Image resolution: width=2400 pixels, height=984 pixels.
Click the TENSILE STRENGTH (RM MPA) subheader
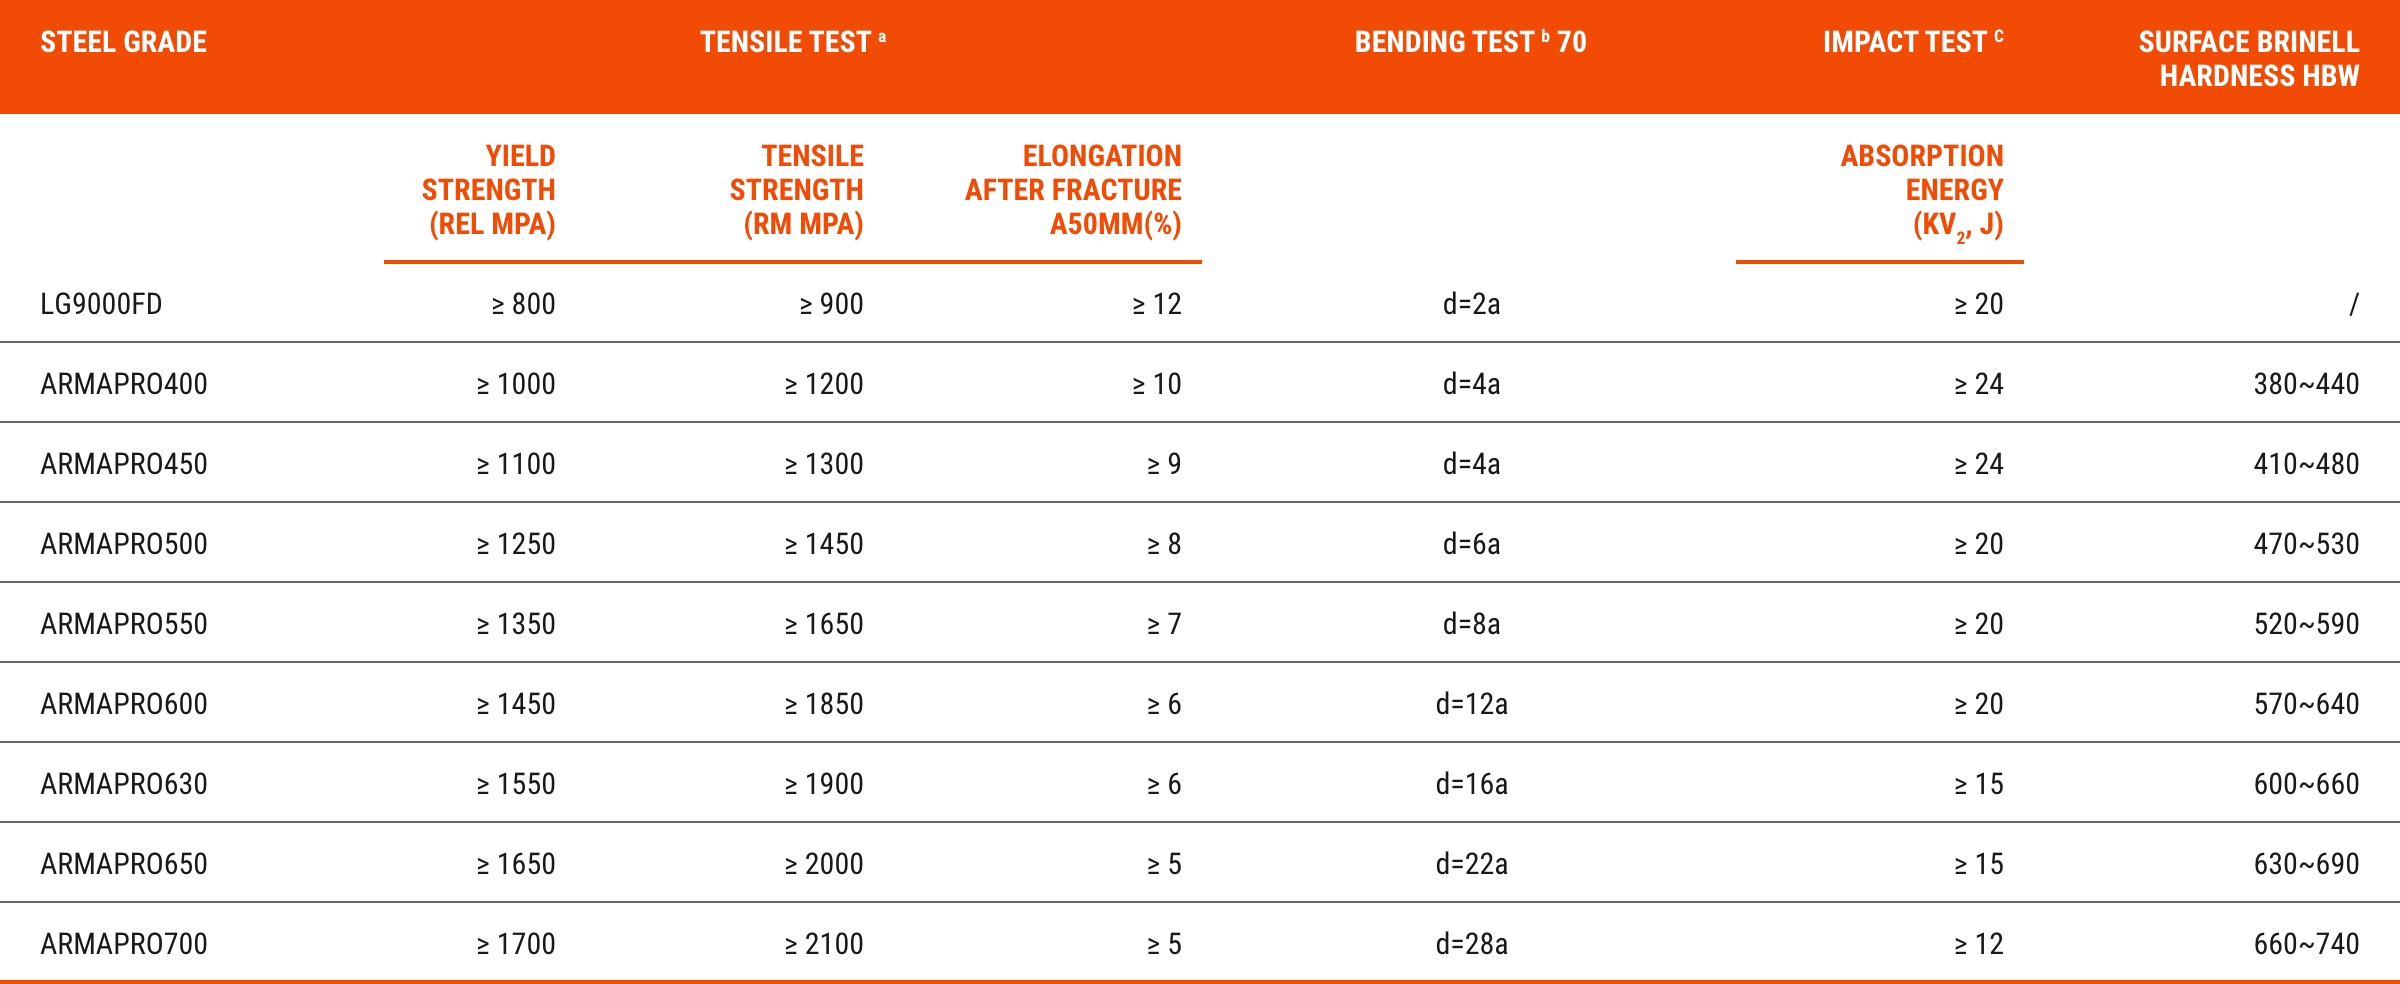coord(796,190)
